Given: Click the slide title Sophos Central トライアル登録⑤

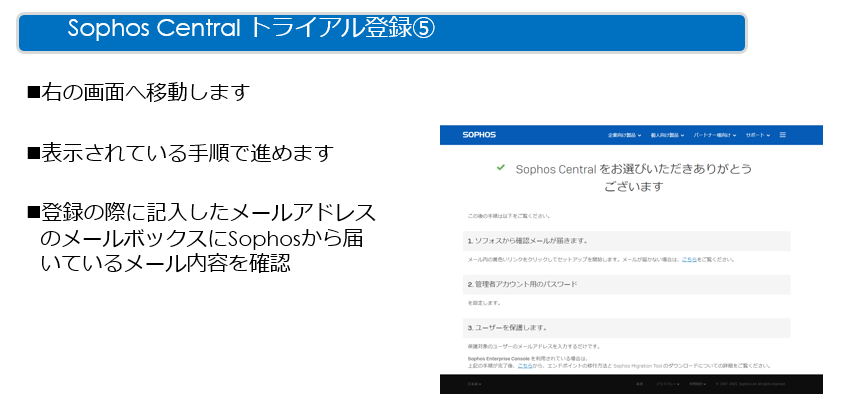Looking at the screenshot, I should click(251, 29).
